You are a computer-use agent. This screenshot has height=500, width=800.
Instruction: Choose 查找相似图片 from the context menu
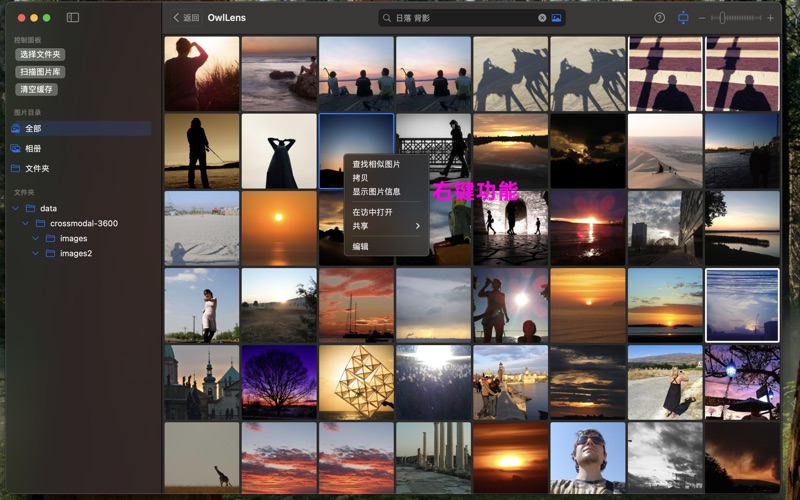click(376, 164)
